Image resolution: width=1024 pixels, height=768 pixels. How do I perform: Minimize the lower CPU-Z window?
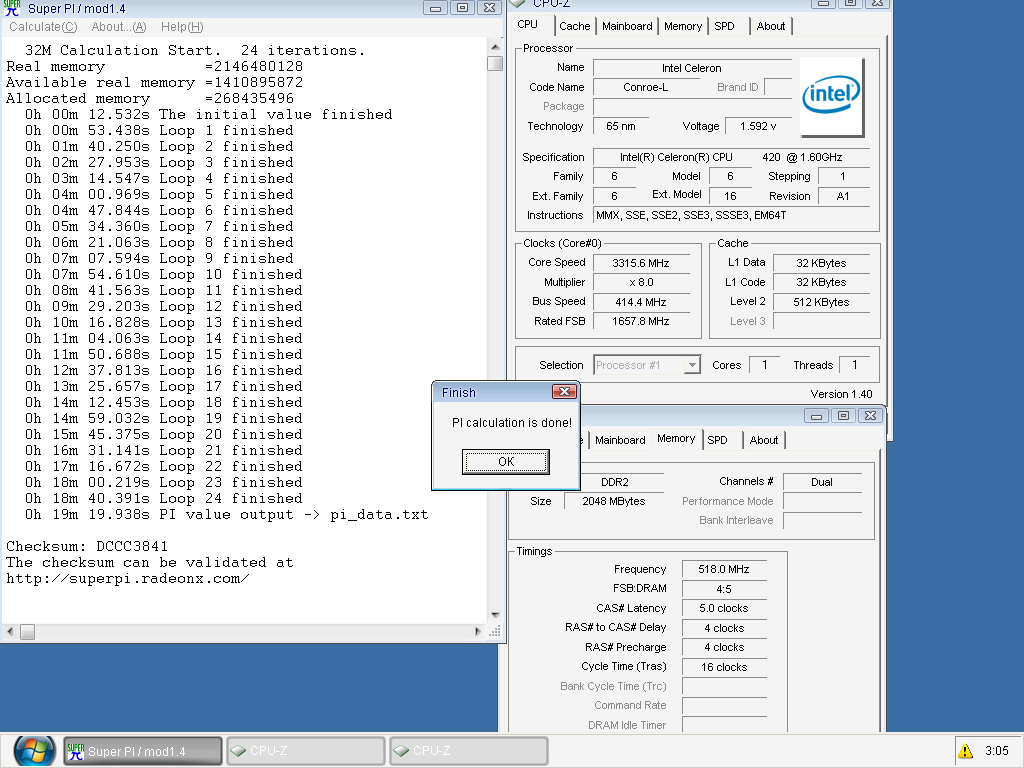[816, 415]
